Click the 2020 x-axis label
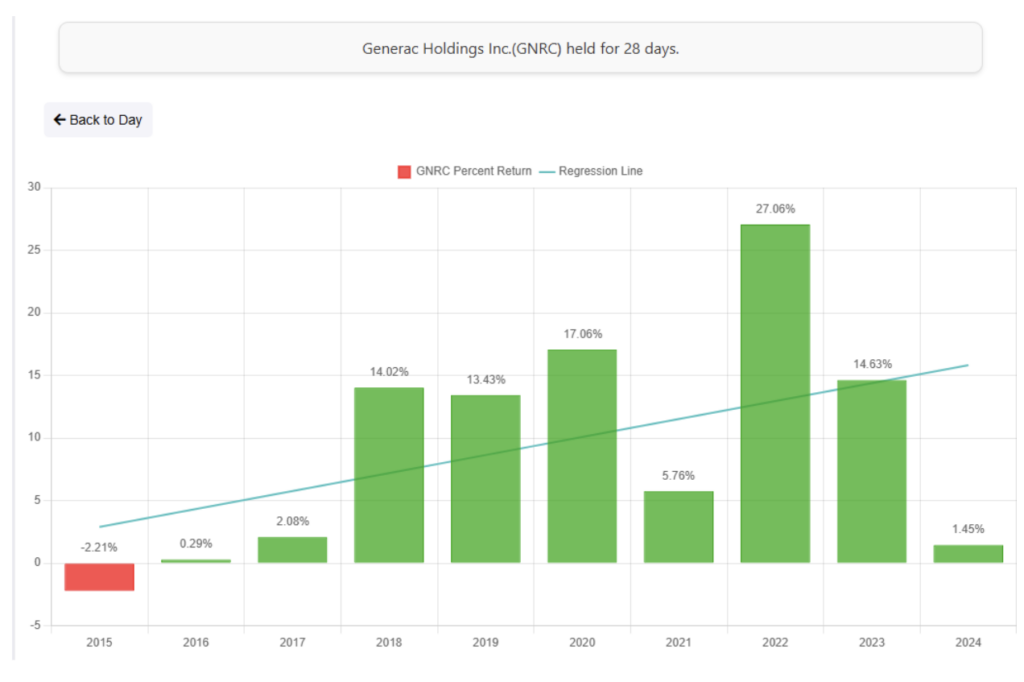 [582, 643]
